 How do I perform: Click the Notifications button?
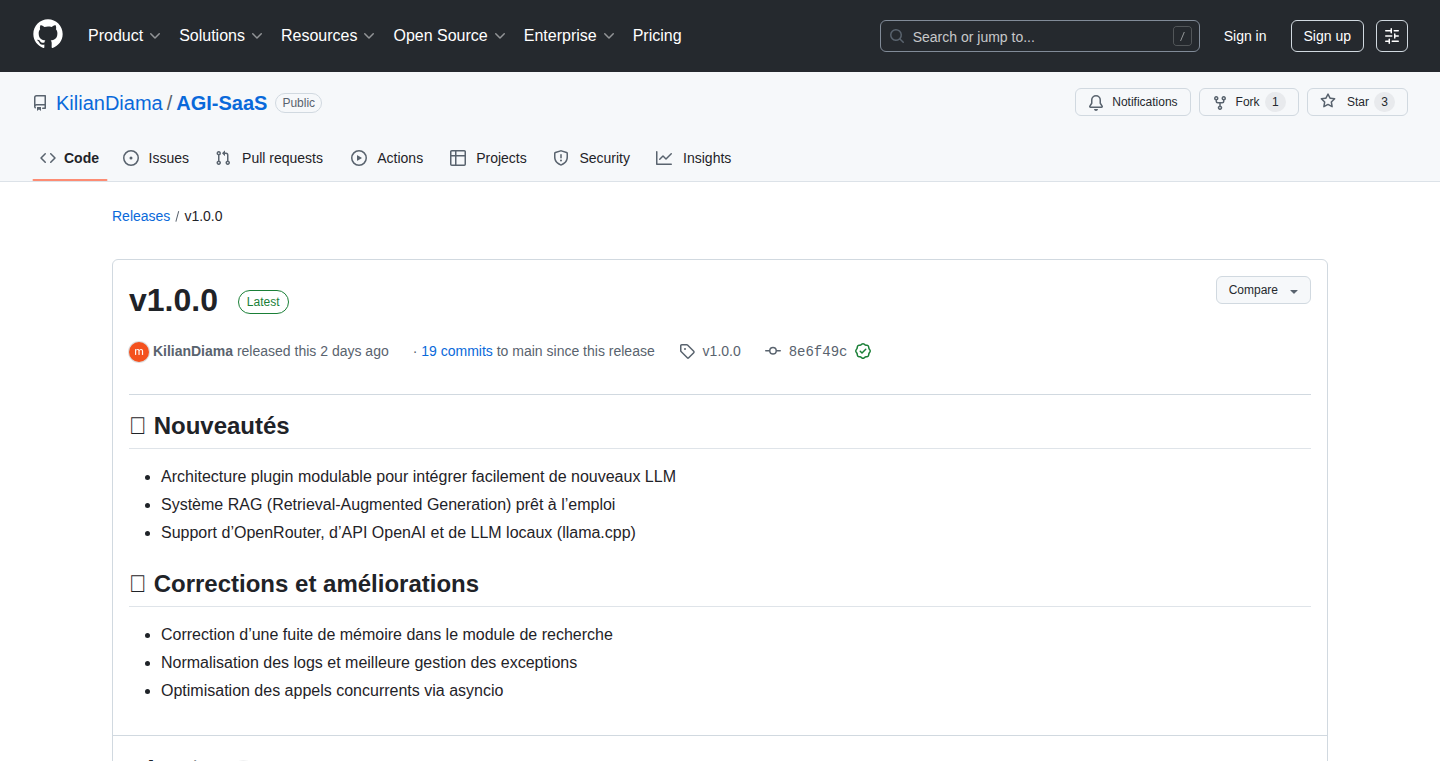[1133, 102]
